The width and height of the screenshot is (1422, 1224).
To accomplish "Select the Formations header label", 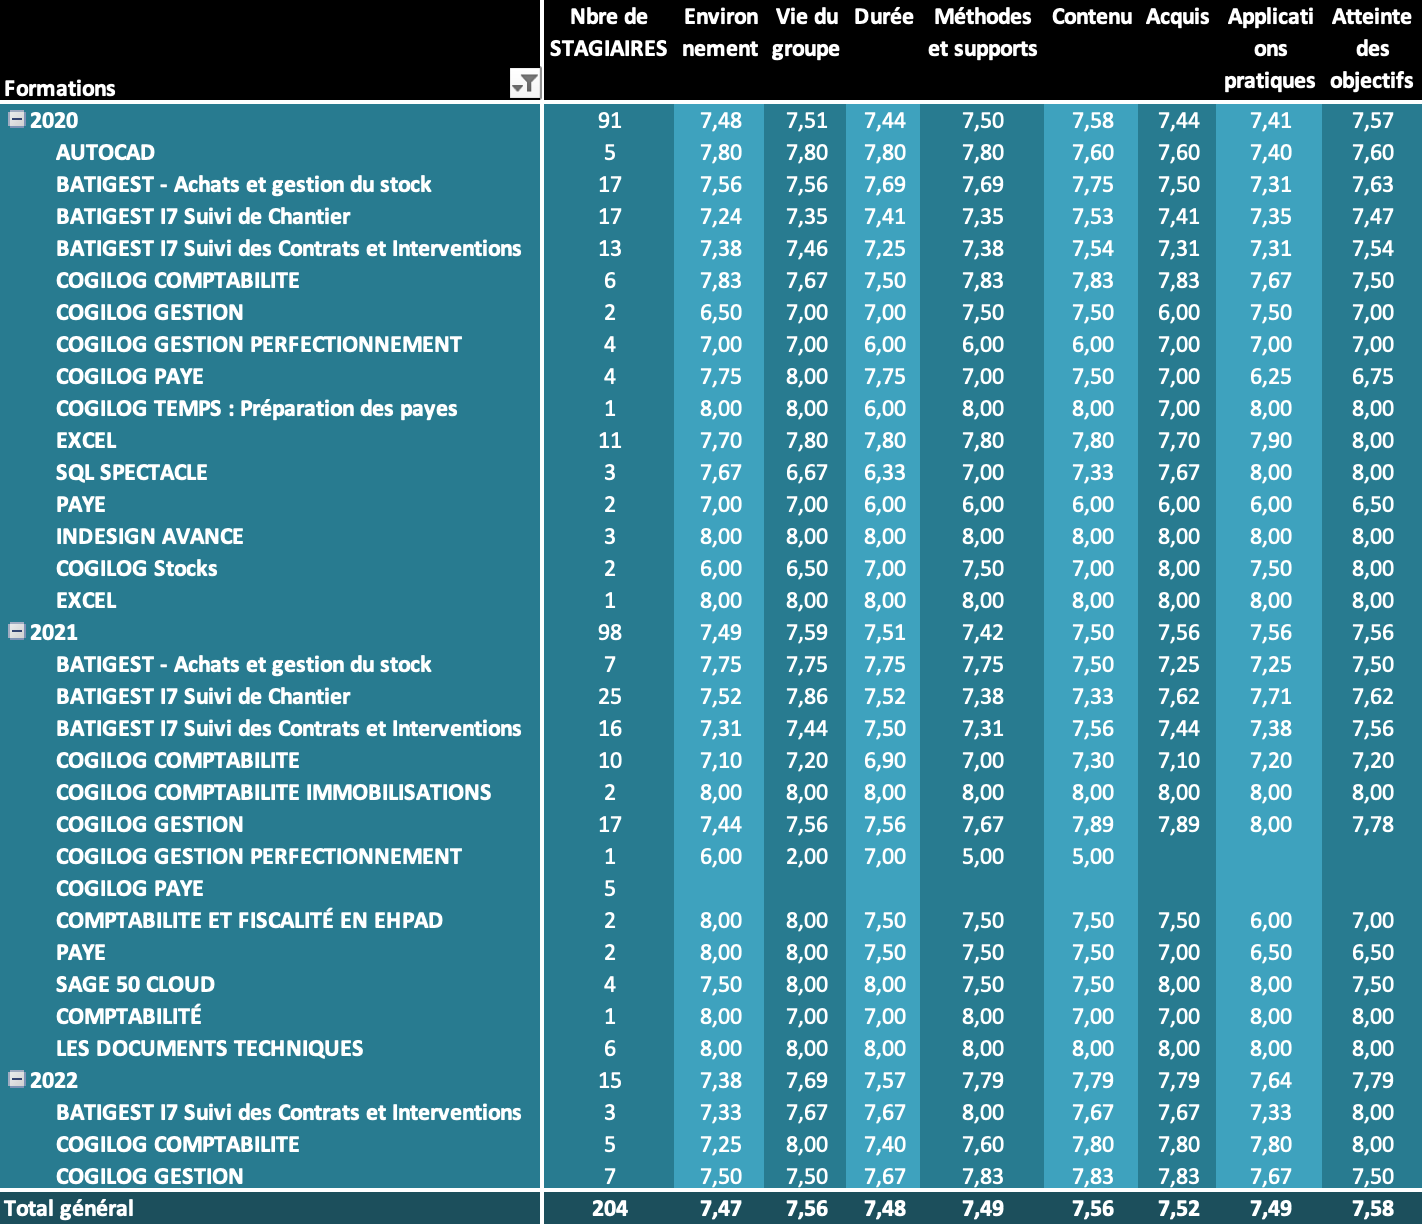I will (x=60, y=88).
